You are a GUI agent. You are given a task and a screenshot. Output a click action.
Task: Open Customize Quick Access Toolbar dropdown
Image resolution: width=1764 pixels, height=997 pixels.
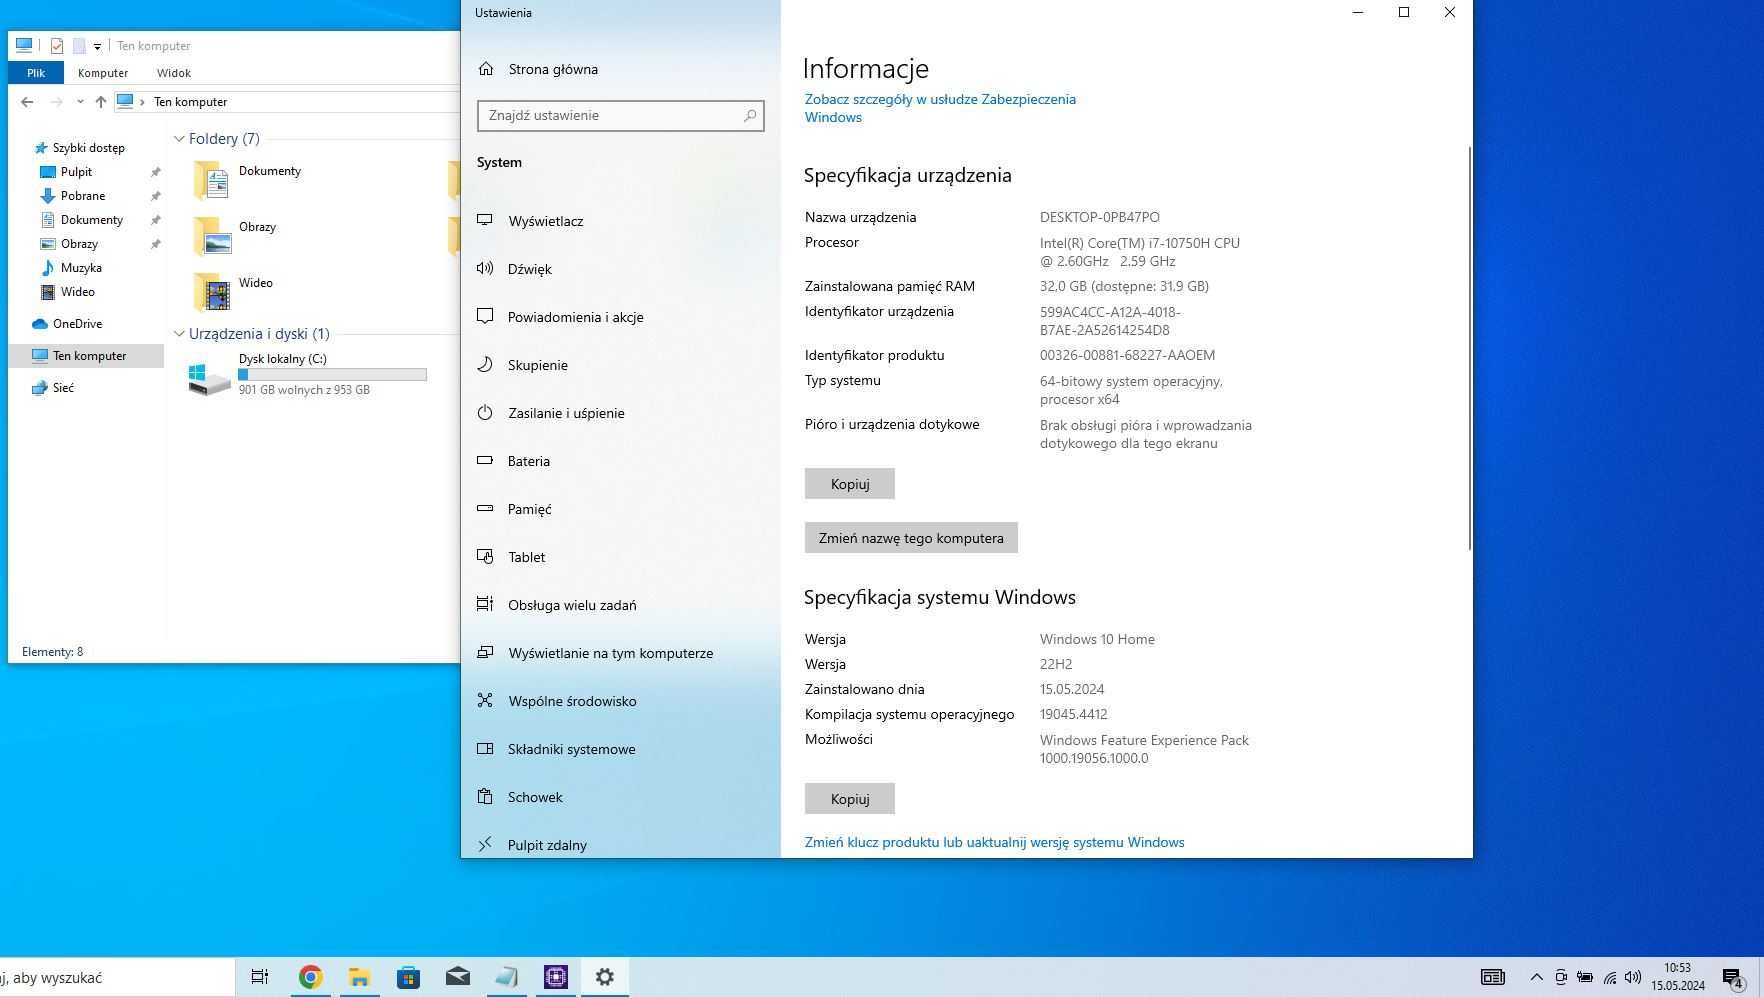click(x=97, y=46)
